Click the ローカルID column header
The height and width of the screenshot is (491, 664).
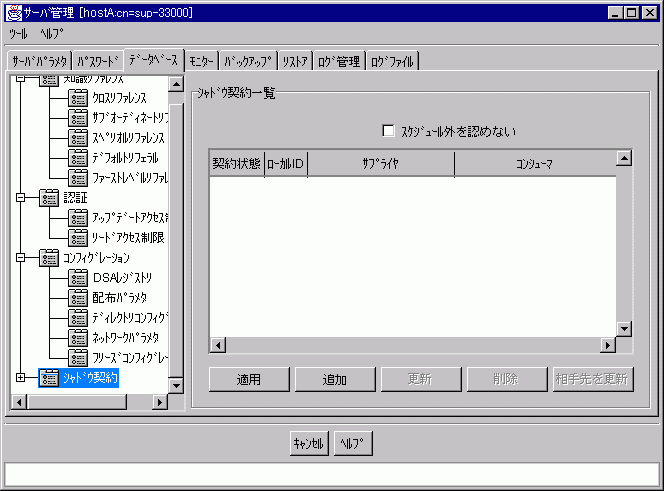coord(286,164)
